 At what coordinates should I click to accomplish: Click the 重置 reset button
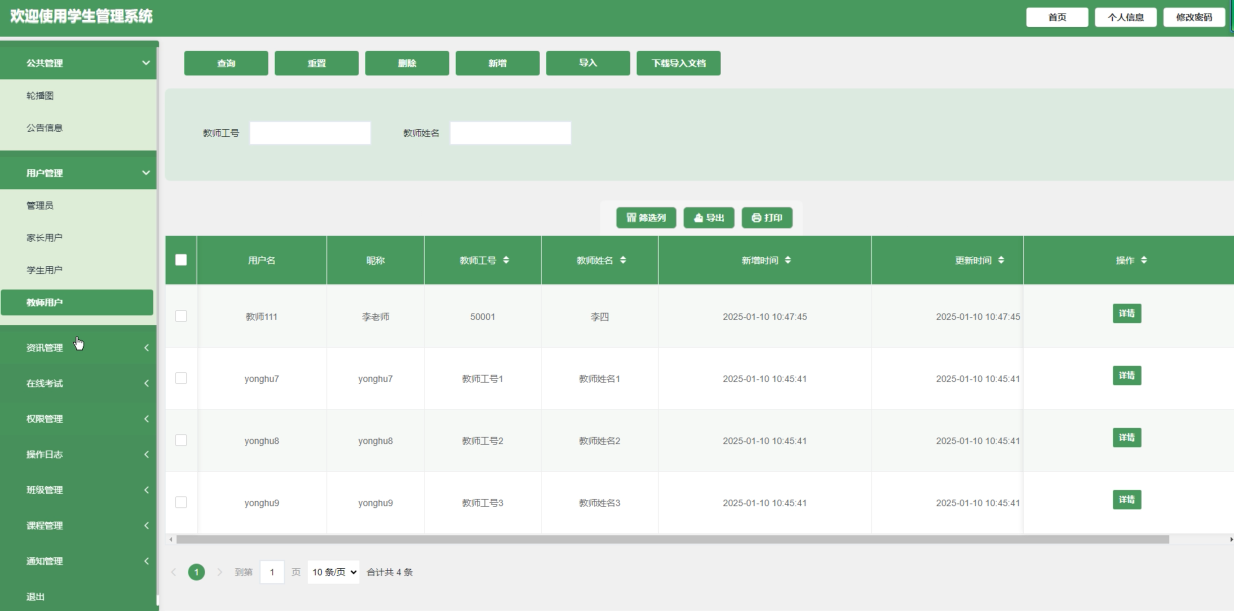316,63
